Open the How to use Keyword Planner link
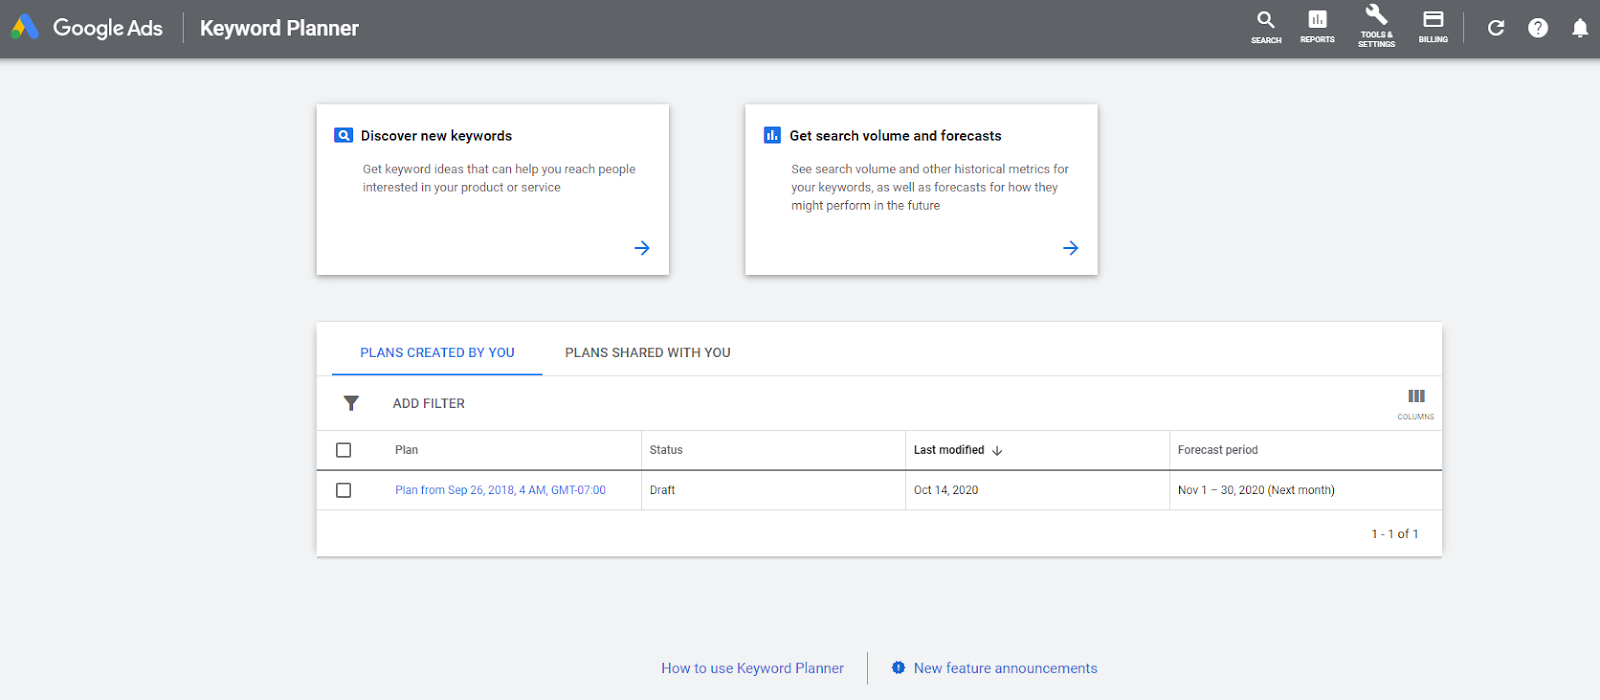Viewport: 1600px width, 700px height. (752, 668)
